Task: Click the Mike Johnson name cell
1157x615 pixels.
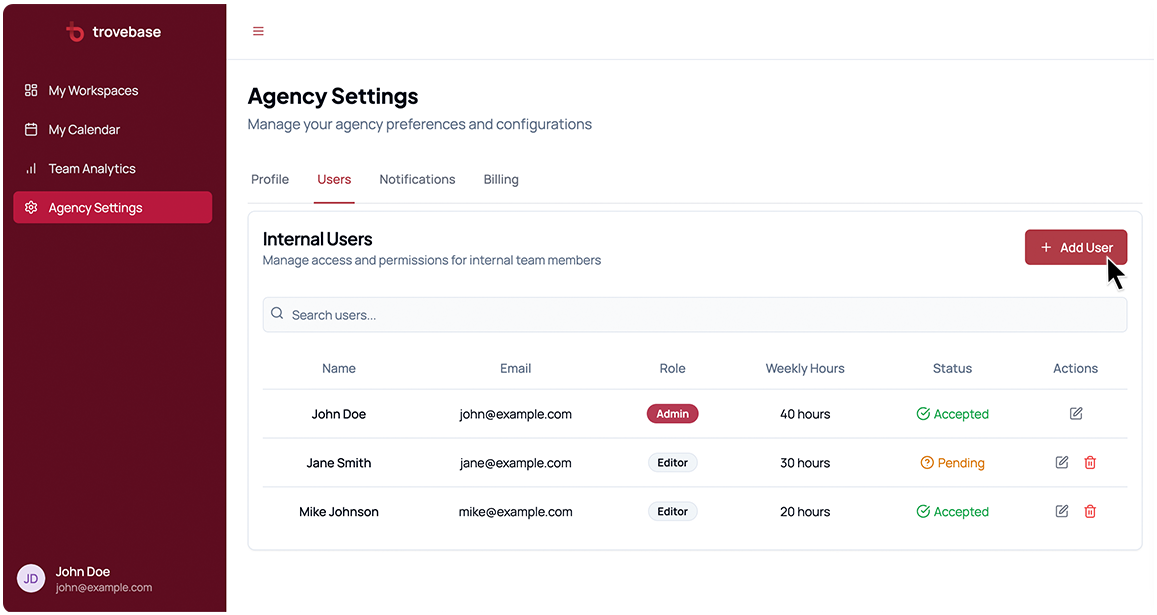Action: coord(339,512)
